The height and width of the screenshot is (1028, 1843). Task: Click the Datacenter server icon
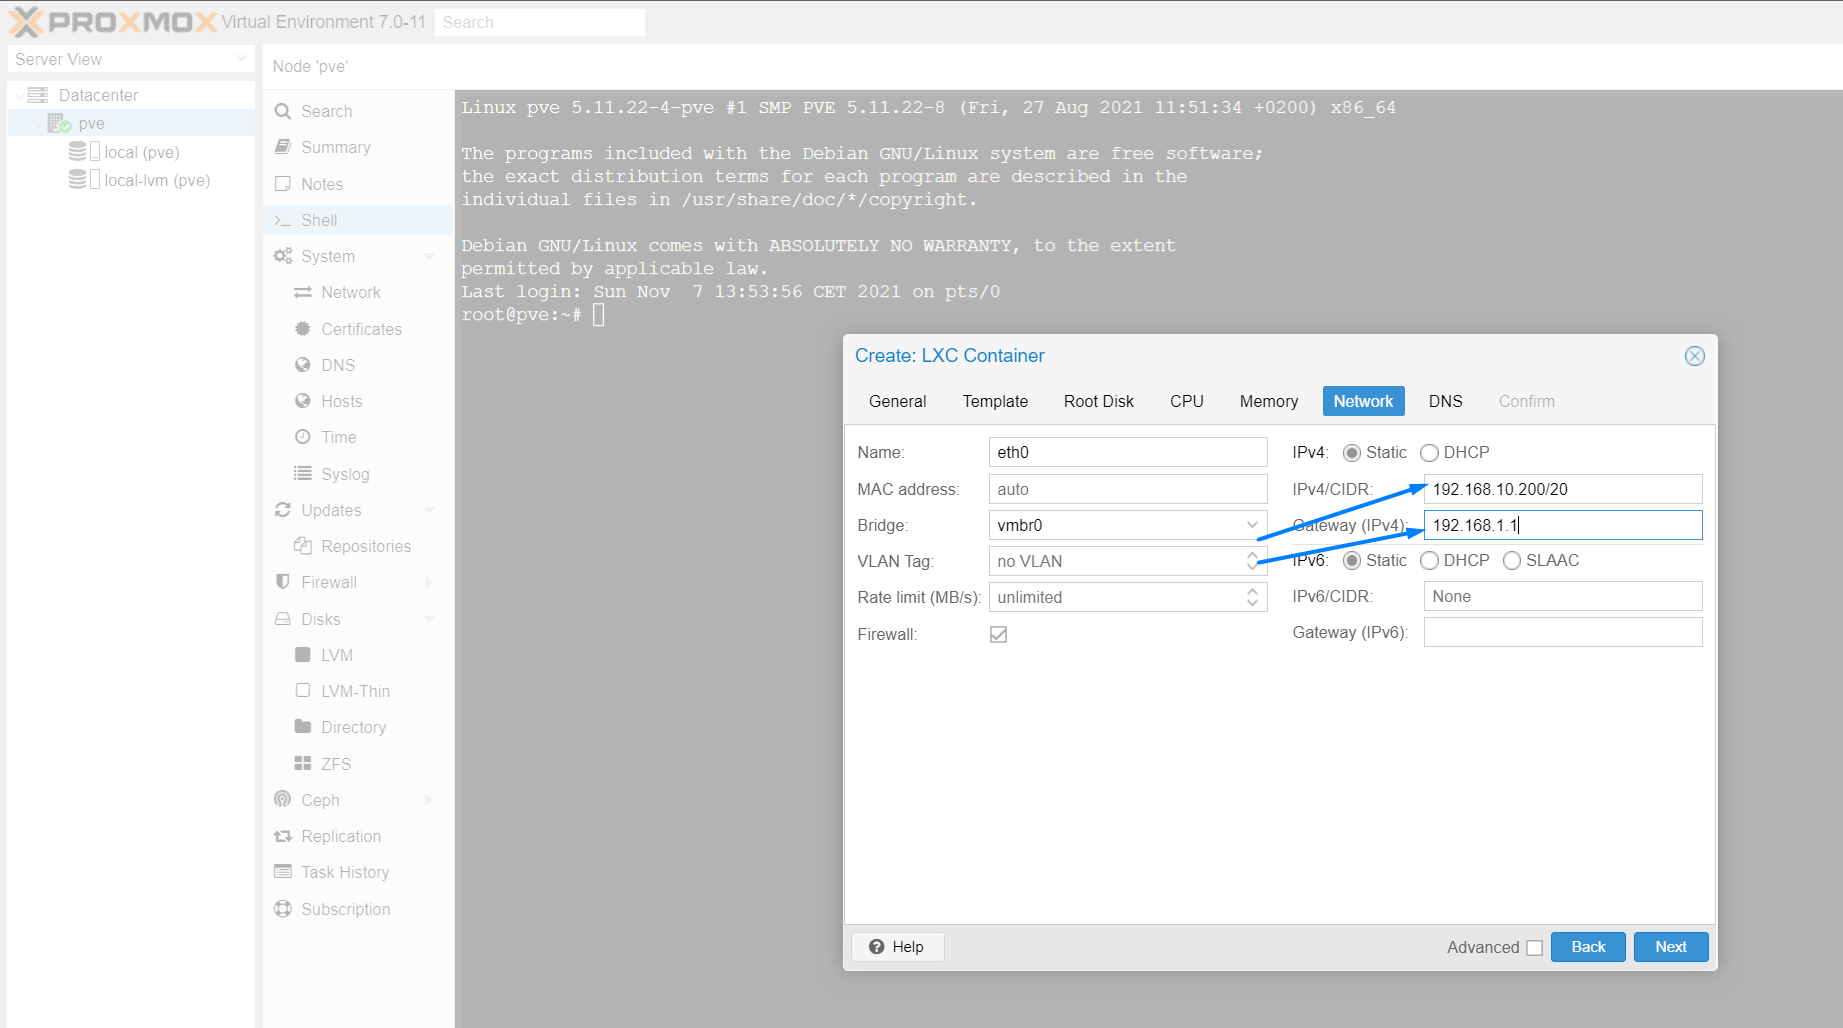[x=38, y=95]
